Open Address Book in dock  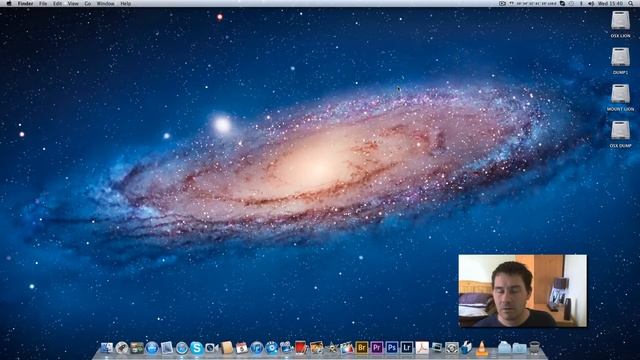(227, 348)
